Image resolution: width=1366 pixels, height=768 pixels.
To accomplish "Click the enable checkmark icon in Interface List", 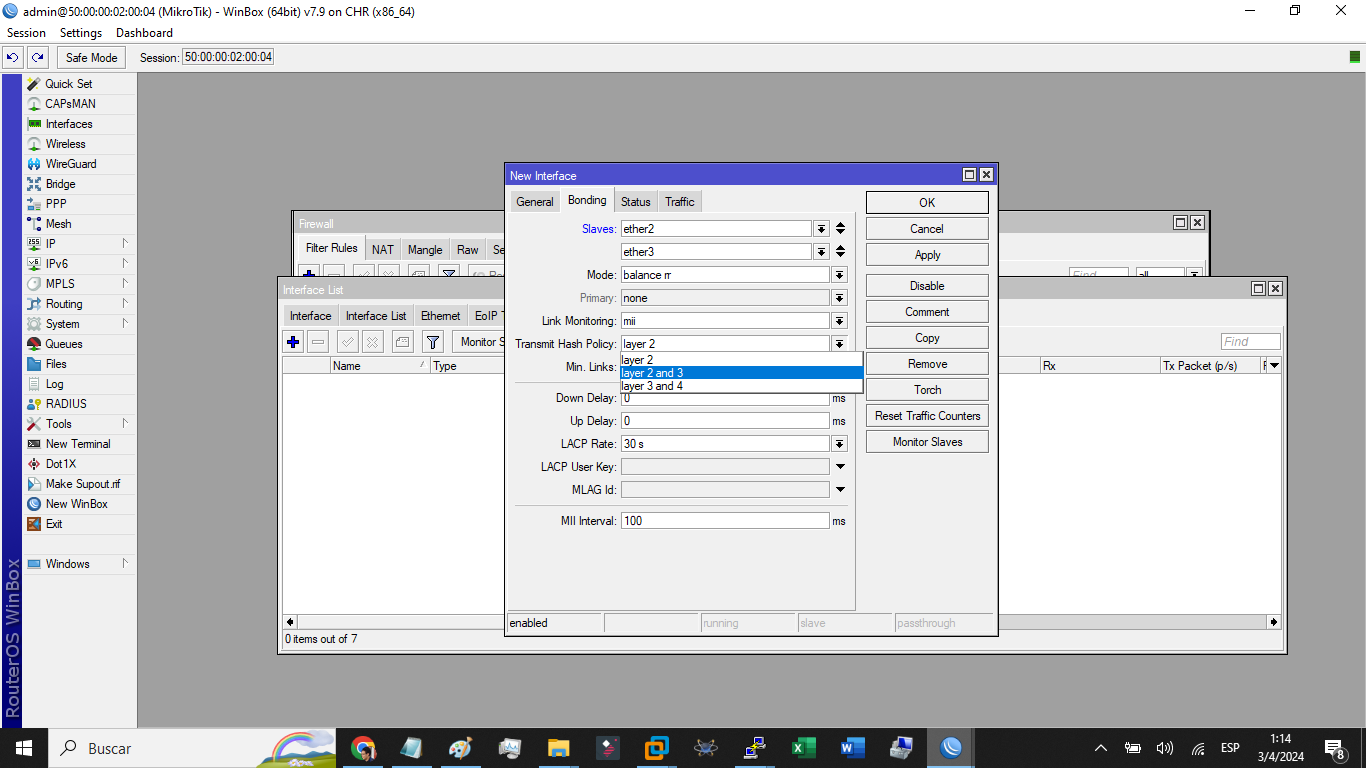I will (x=348, y=342).
